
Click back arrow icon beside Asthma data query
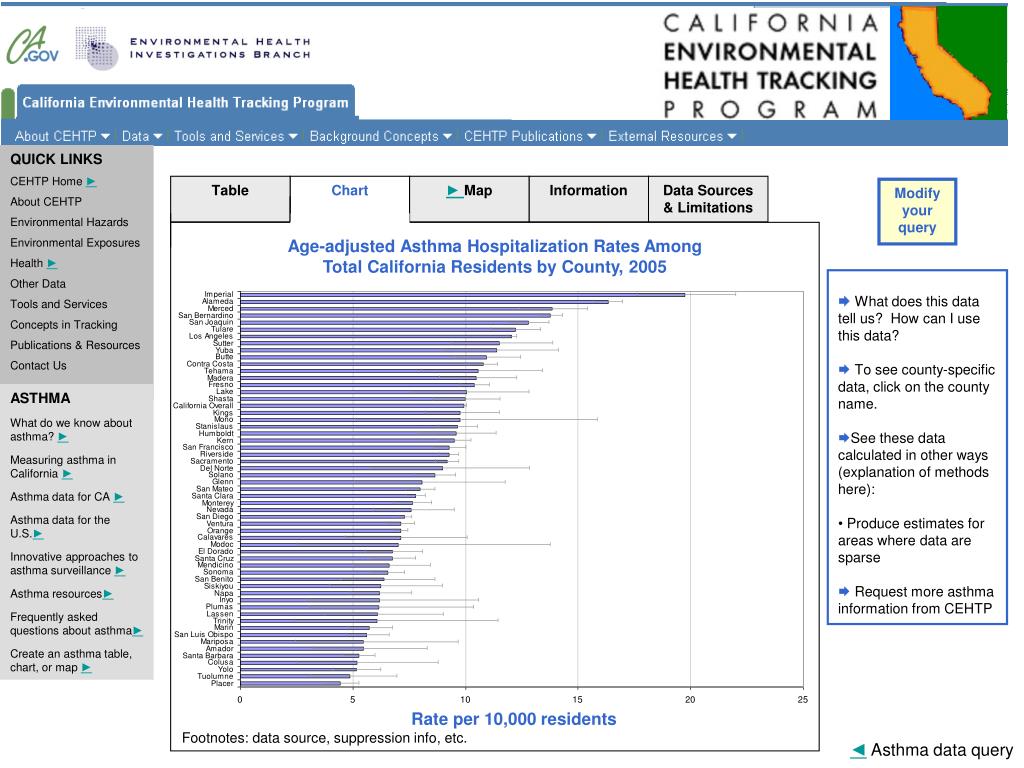858,751
